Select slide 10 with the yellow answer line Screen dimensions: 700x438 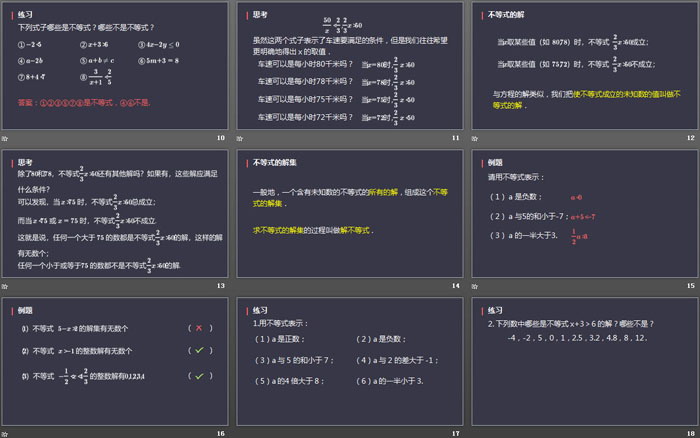coord(115,66)
